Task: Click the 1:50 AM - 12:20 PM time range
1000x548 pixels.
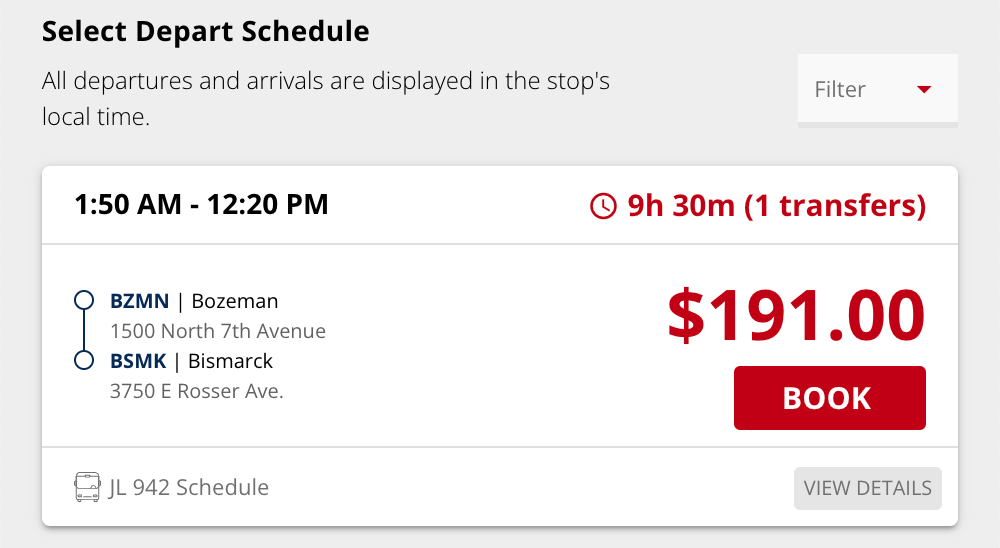Action: pos(201,206)
